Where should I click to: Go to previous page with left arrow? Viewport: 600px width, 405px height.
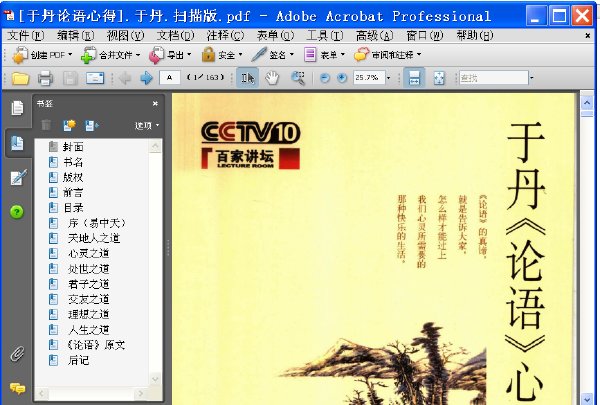125,78
